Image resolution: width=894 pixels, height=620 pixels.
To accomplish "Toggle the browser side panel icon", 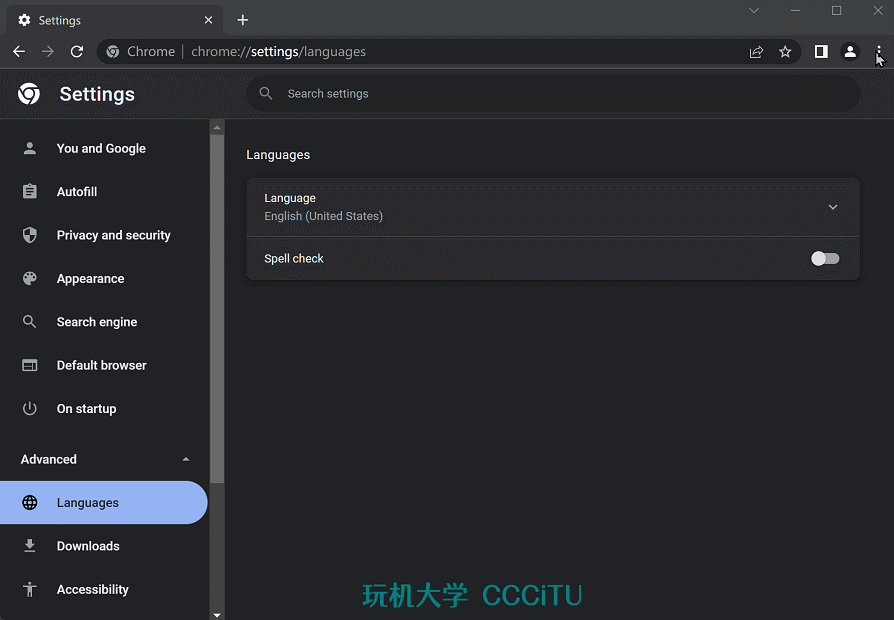I will click(x=821, y=52).
